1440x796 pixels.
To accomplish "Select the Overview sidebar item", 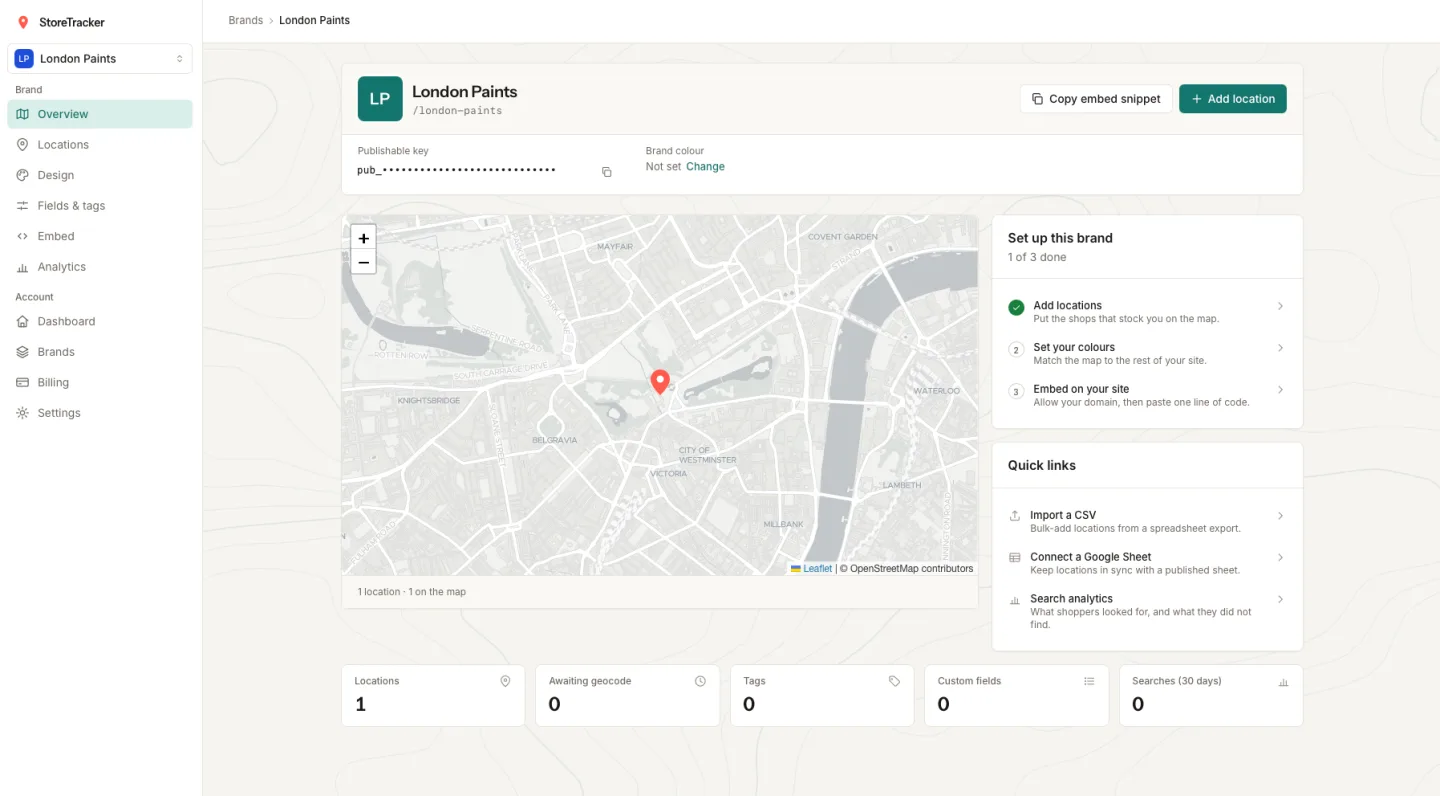I will pos(100,114).
